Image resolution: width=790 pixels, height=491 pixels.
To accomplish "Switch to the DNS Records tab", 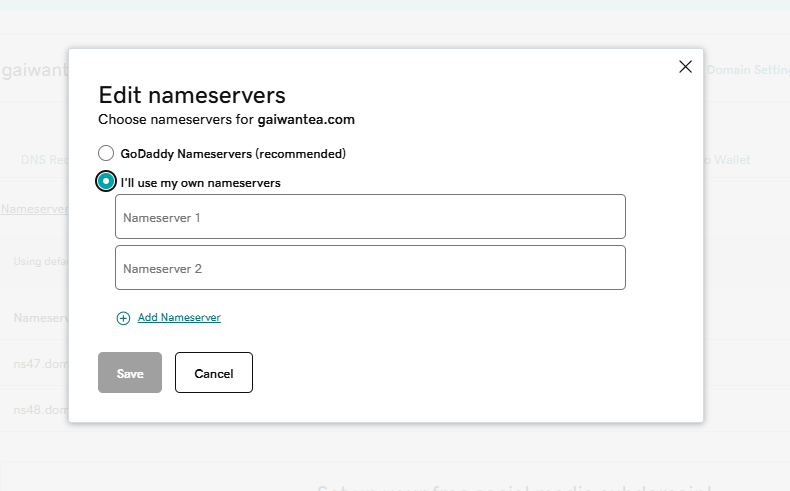I will pos(44,160).
